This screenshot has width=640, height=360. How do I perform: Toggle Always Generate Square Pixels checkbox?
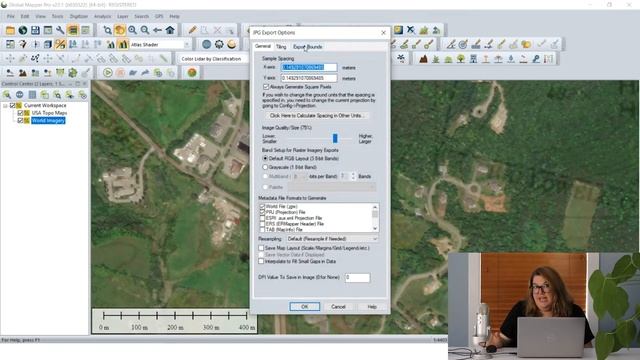[x=266, y=87]
